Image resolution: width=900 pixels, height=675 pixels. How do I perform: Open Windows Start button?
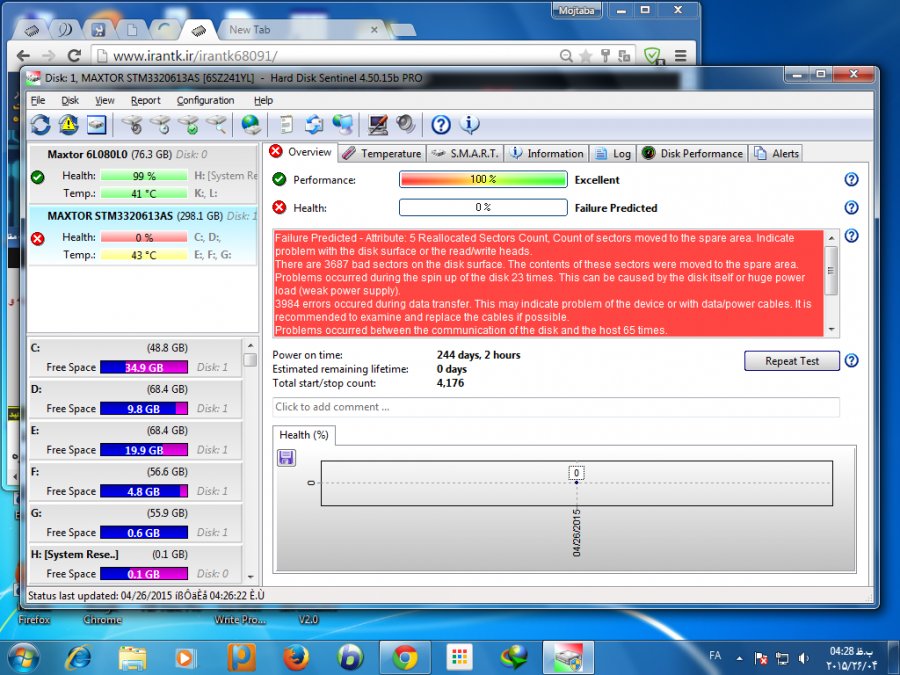pos(24,658)
